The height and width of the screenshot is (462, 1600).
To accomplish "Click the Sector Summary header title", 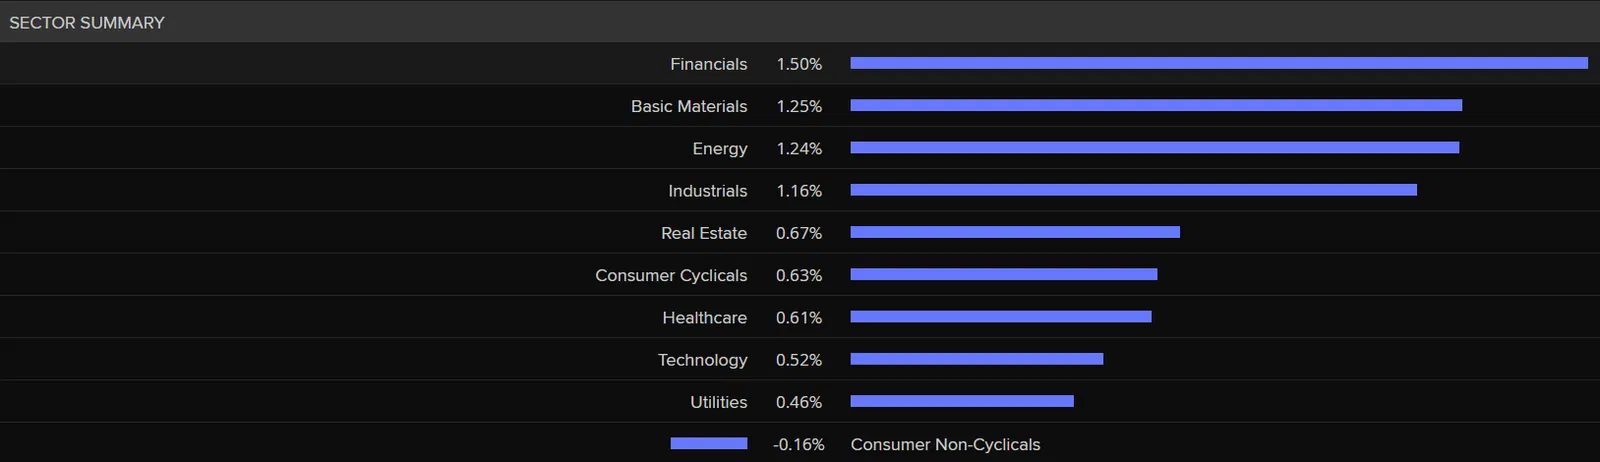I will click(87, 22).
